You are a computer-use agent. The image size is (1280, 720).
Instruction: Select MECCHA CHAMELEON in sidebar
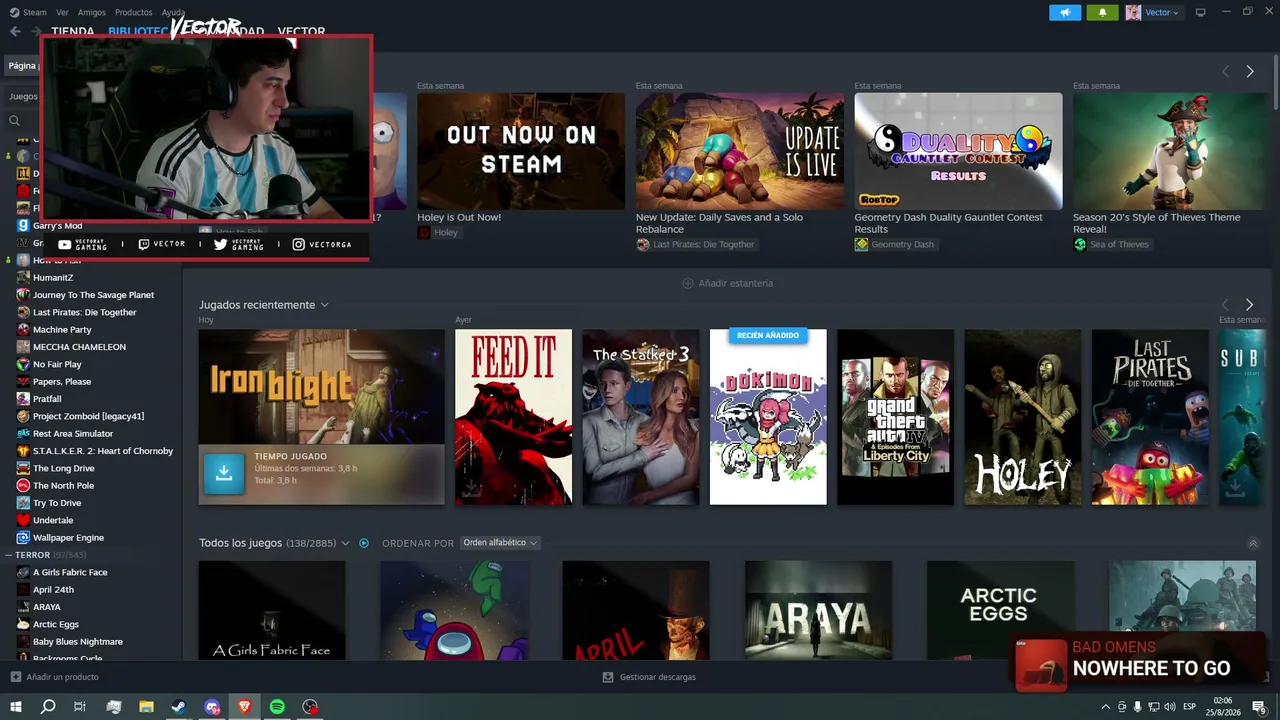tap(79, 347)
